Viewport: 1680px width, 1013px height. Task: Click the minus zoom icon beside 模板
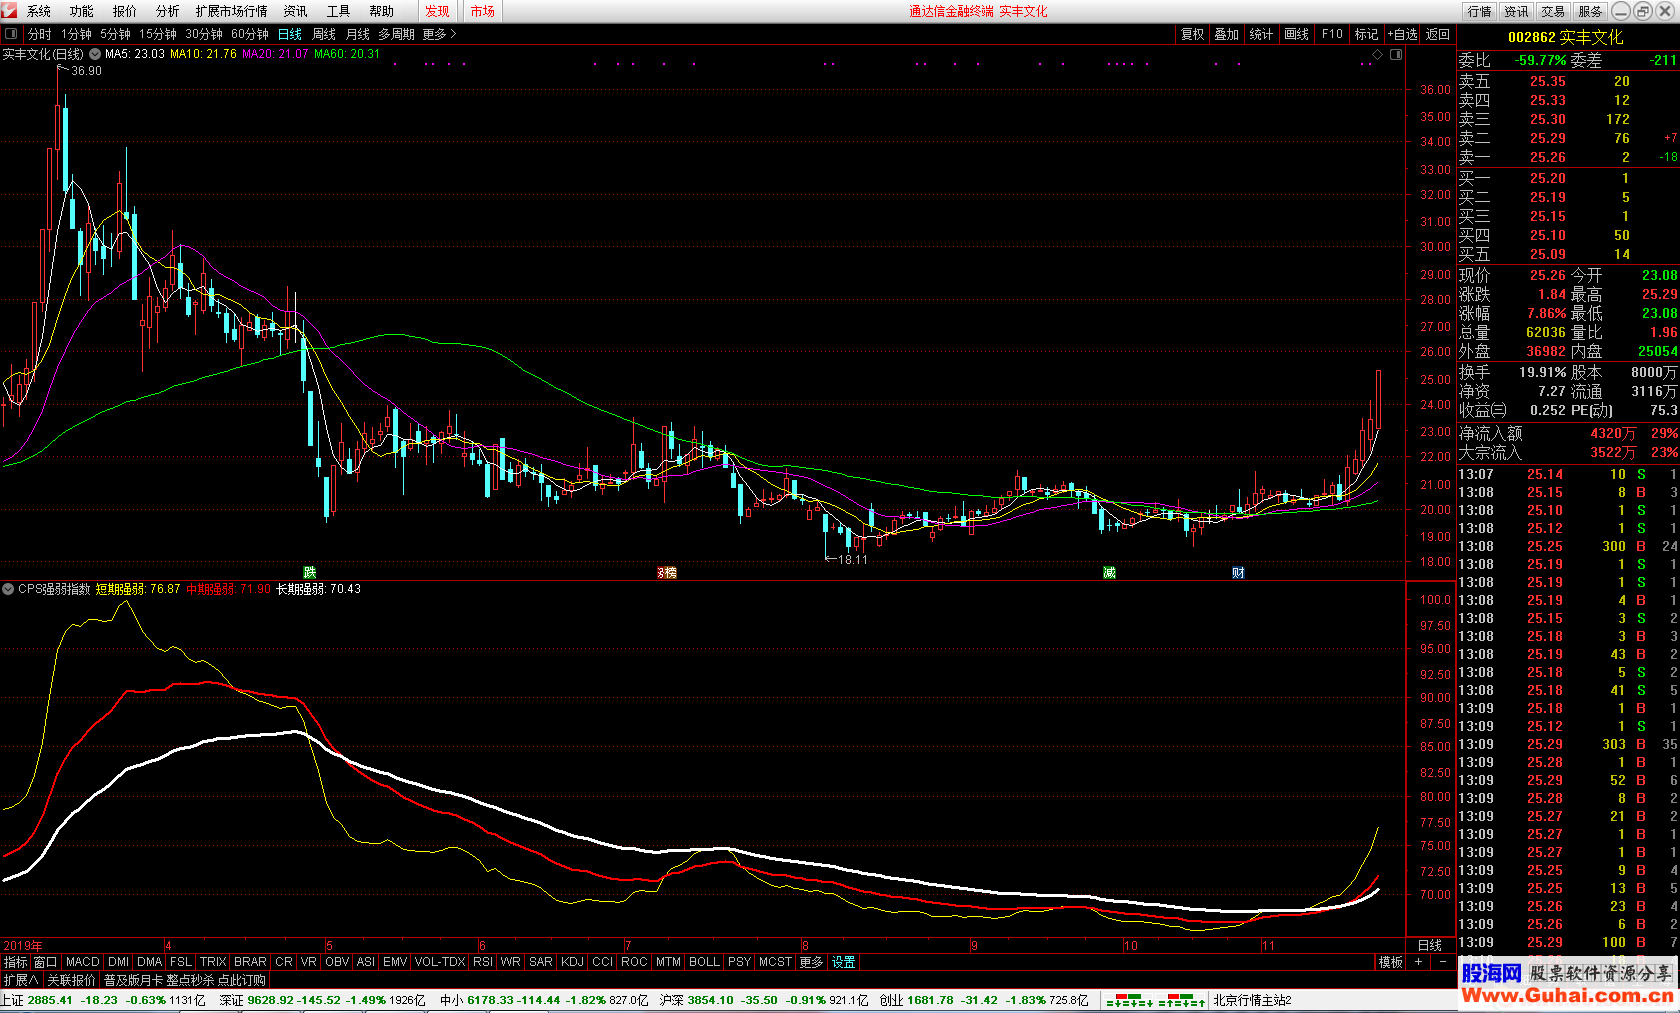[x=1443, y=962]
